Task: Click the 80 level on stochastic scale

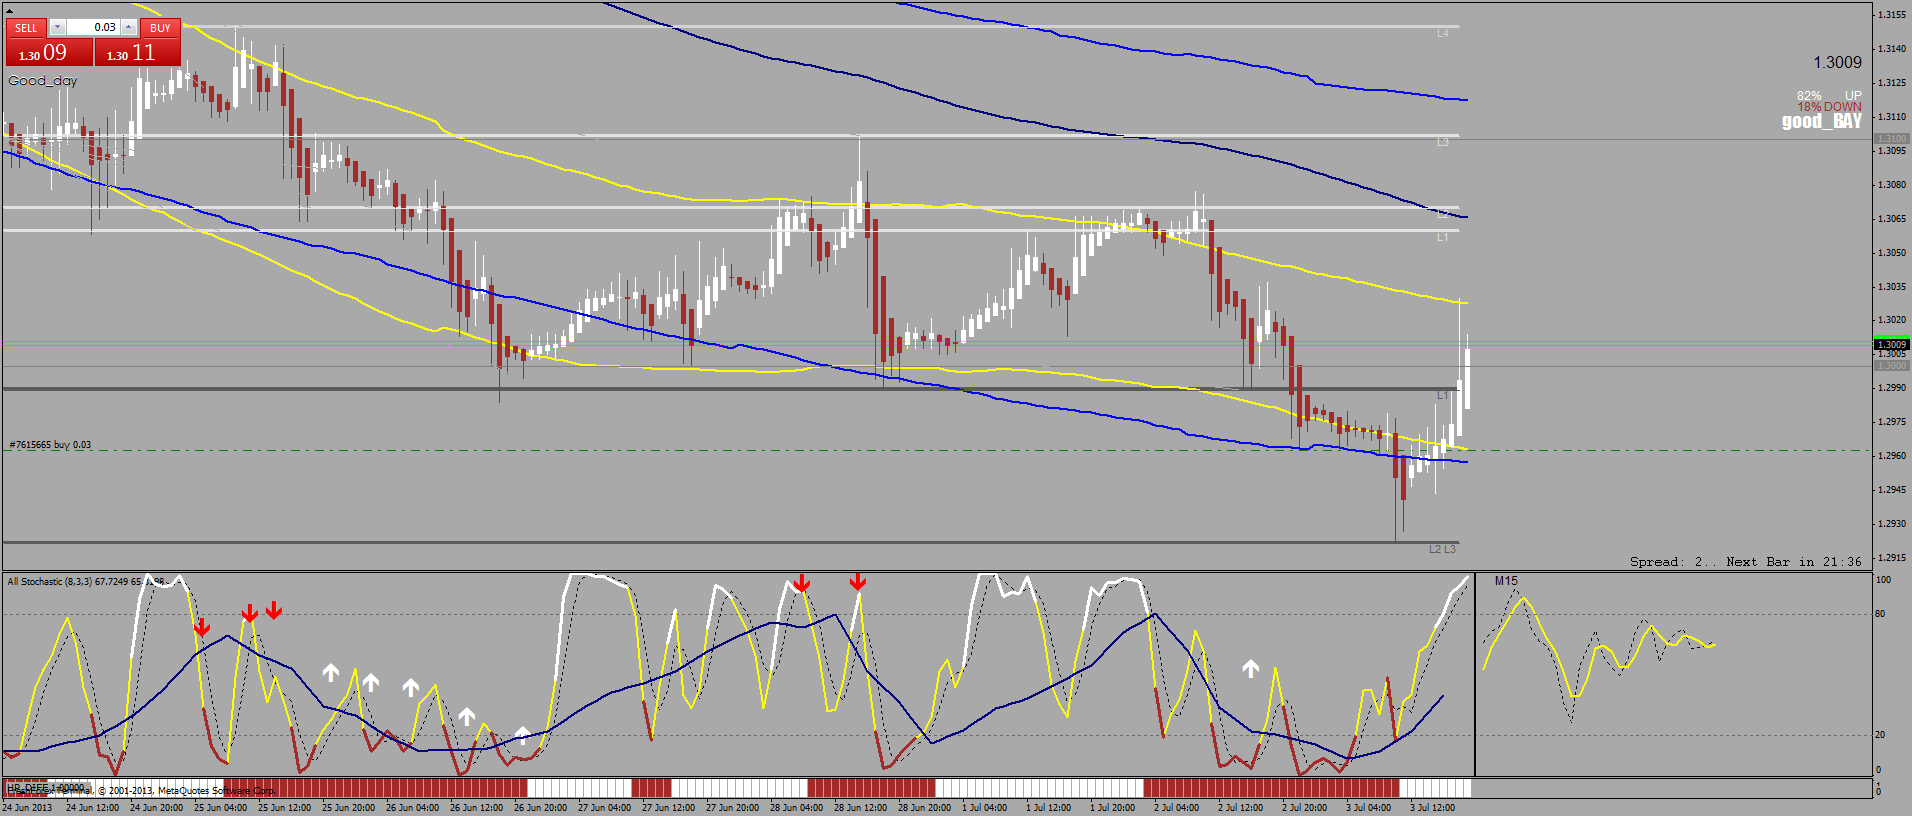Action: [x=1880, y=614]
